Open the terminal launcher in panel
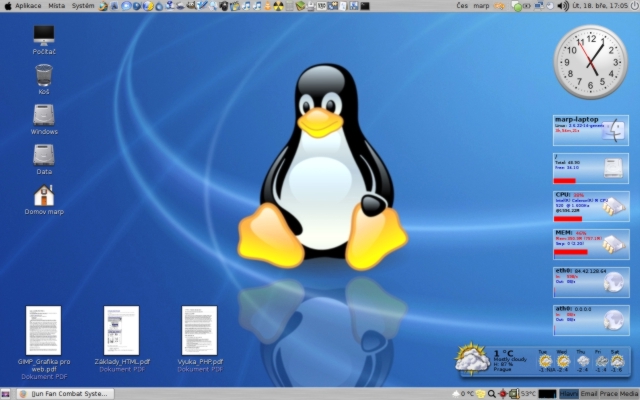Viewport: 640px width, 400px height. coord(364,6)
